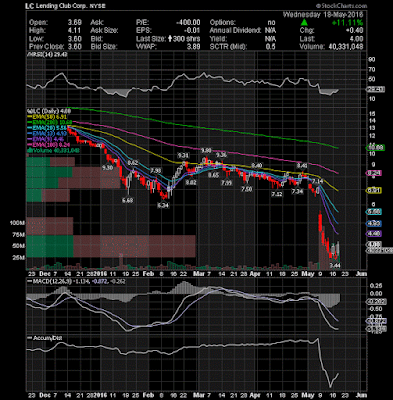Click the Open value 3.69
Screen dimensions: 393x400
(x=74, y=23)
